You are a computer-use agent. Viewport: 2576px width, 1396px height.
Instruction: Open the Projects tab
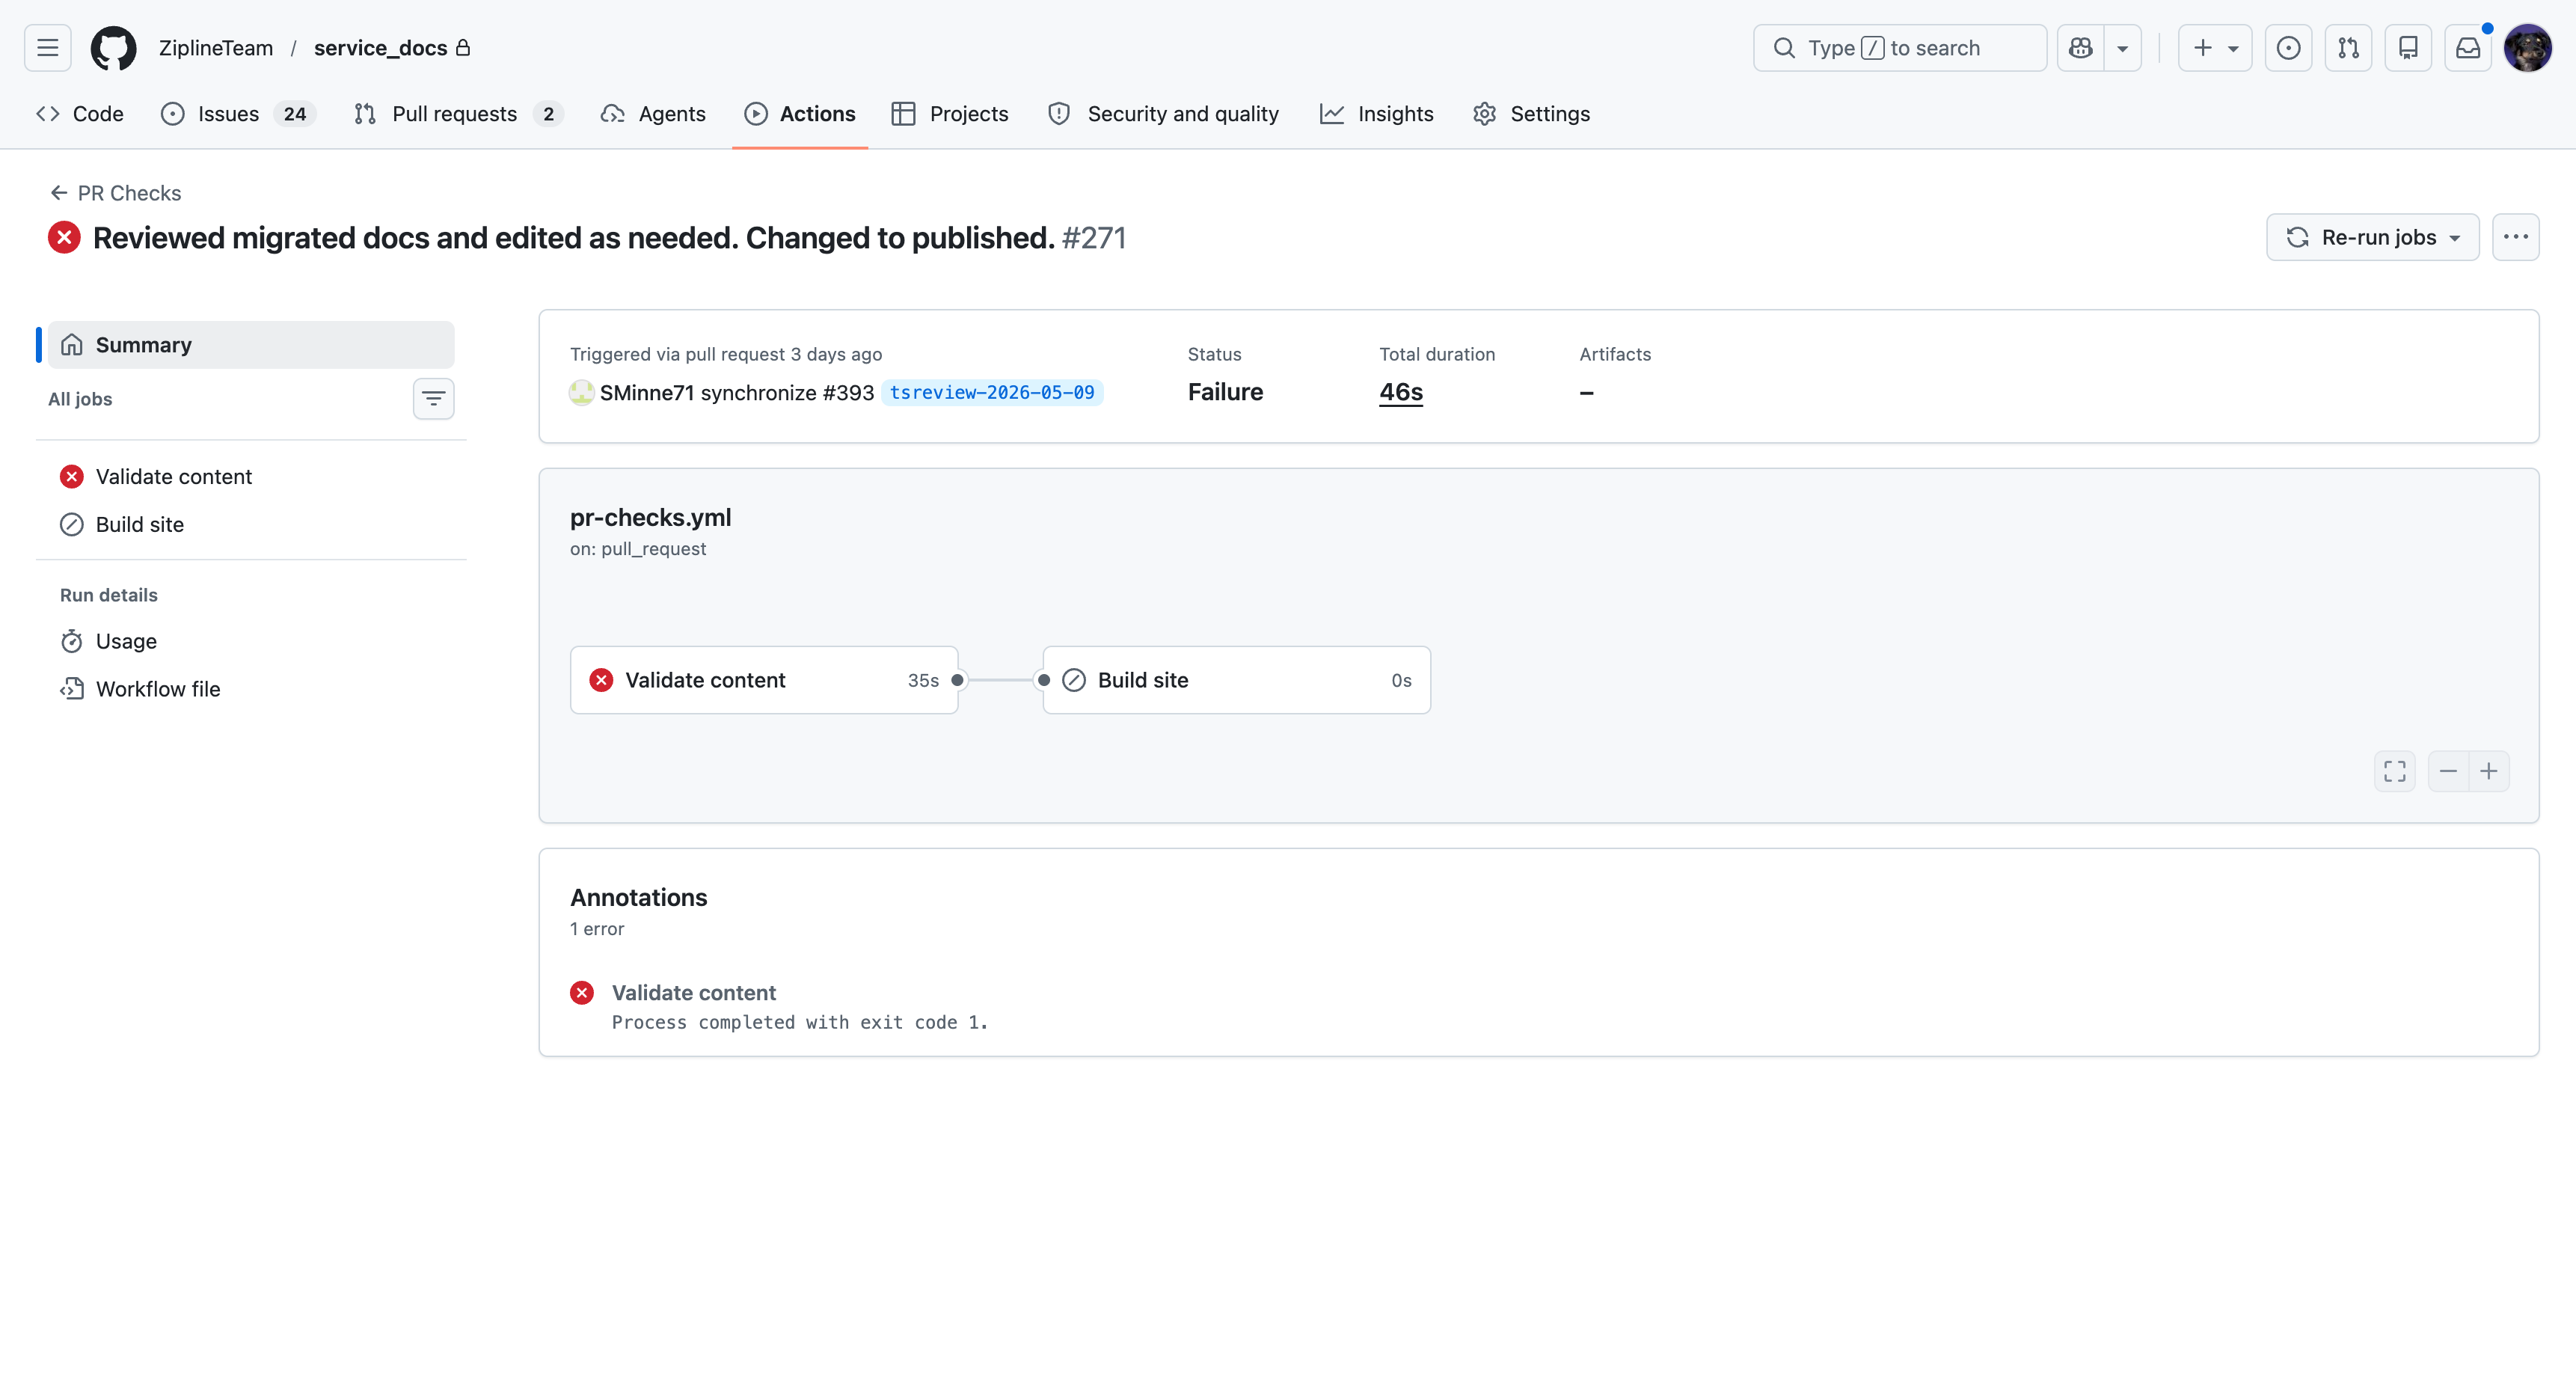pyautogui.click(x=950, y=114)
